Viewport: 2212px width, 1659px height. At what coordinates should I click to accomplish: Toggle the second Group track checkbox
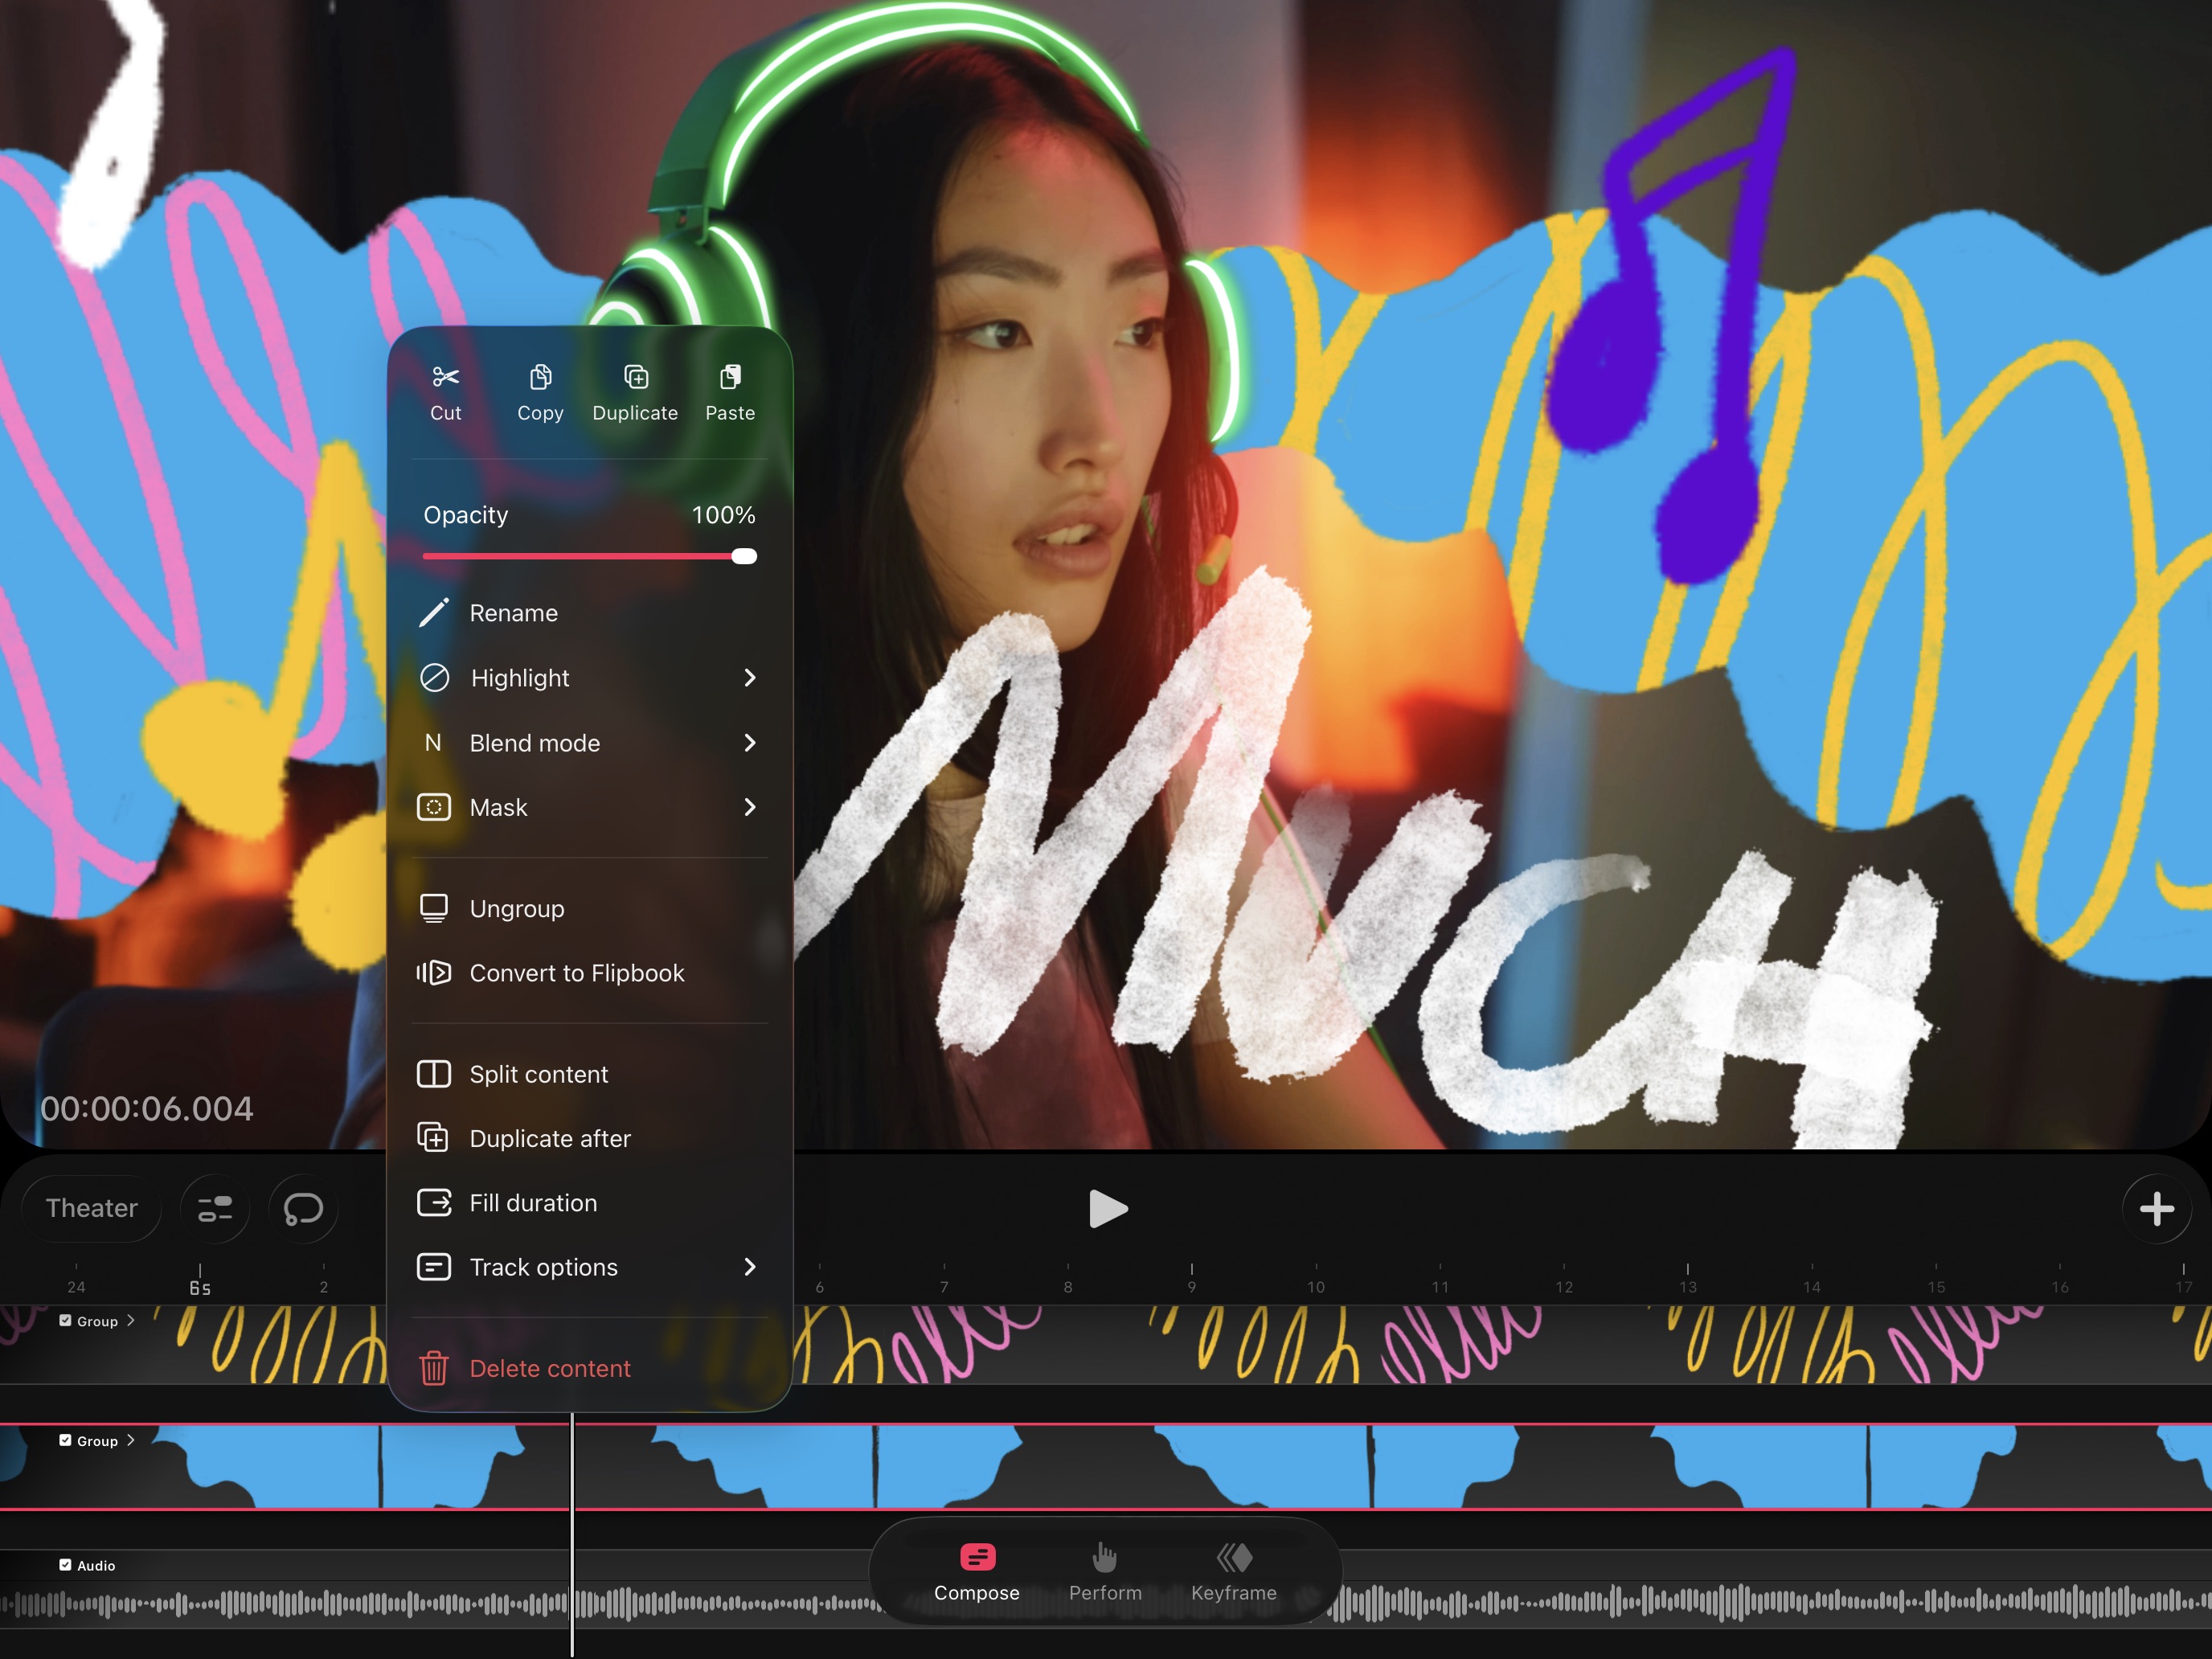pyautogui.click(x=65, y=1441)
